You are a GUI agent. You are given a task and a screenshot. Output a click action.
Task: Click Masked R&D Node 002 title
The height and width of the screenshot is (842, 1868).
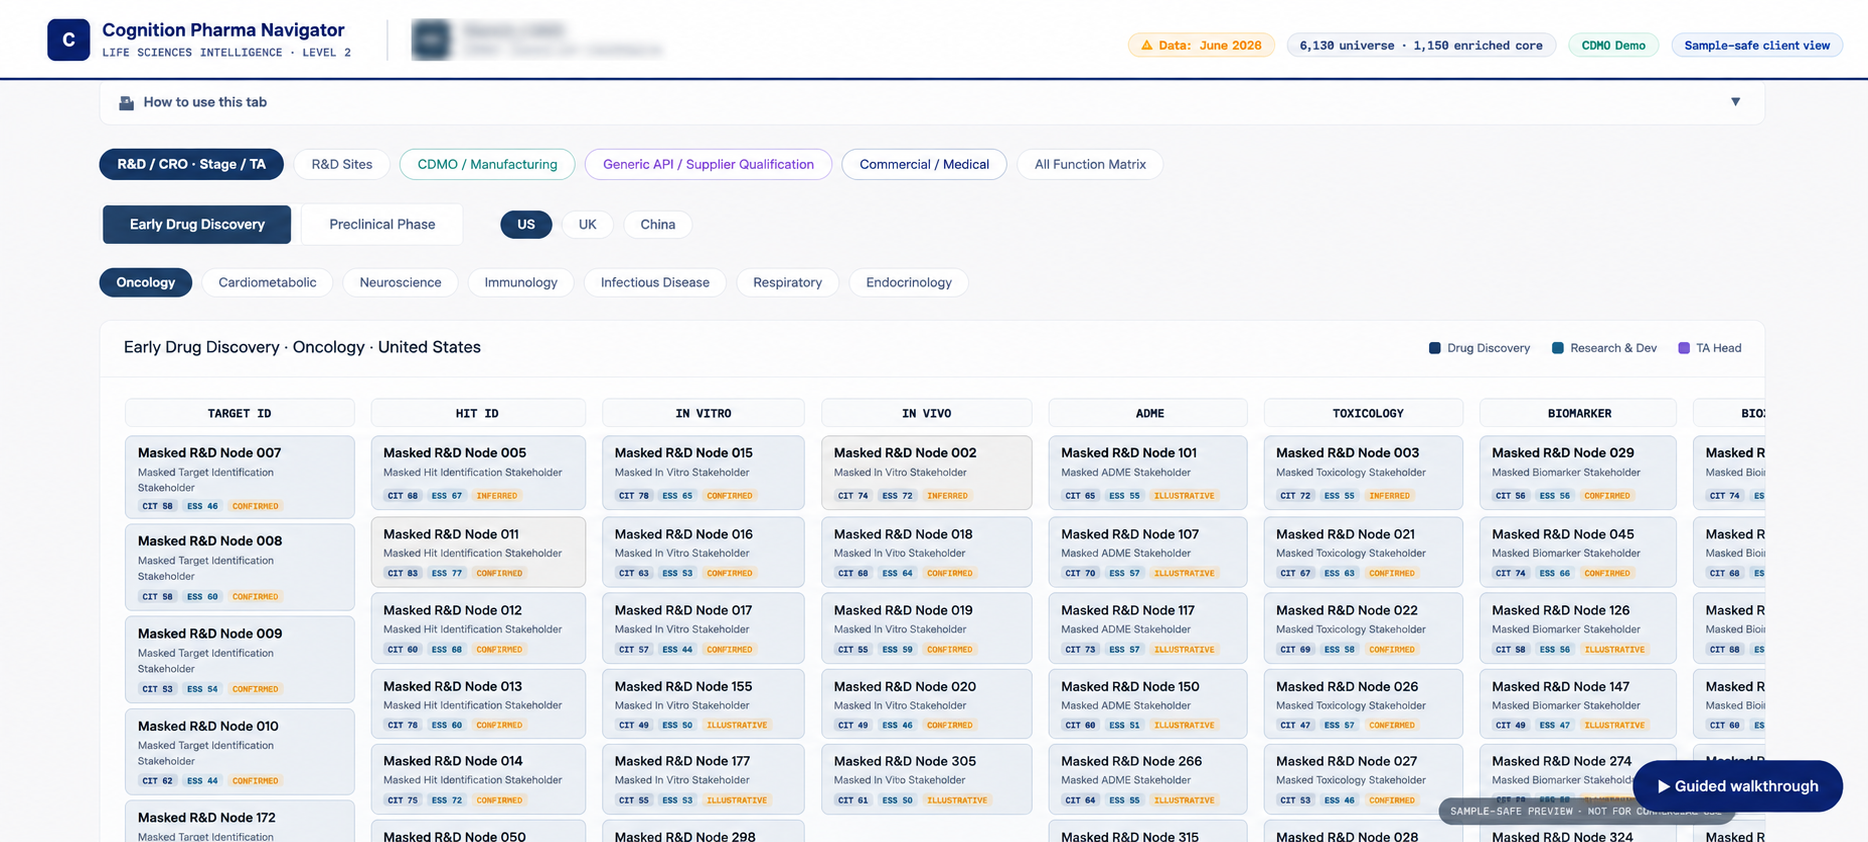point(905,453)
